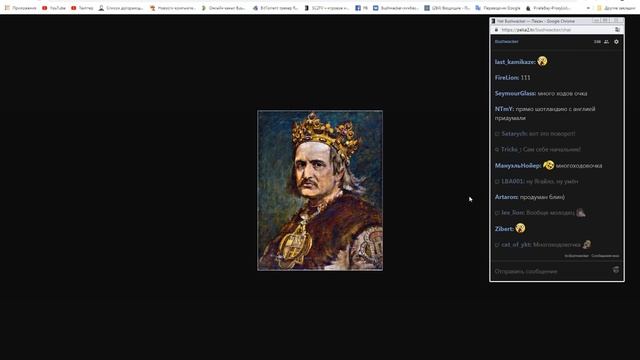Image resolution: width=640 pixels, height=360 pixels.
Task: Select the Artaron username
Action: click(506, 197)
